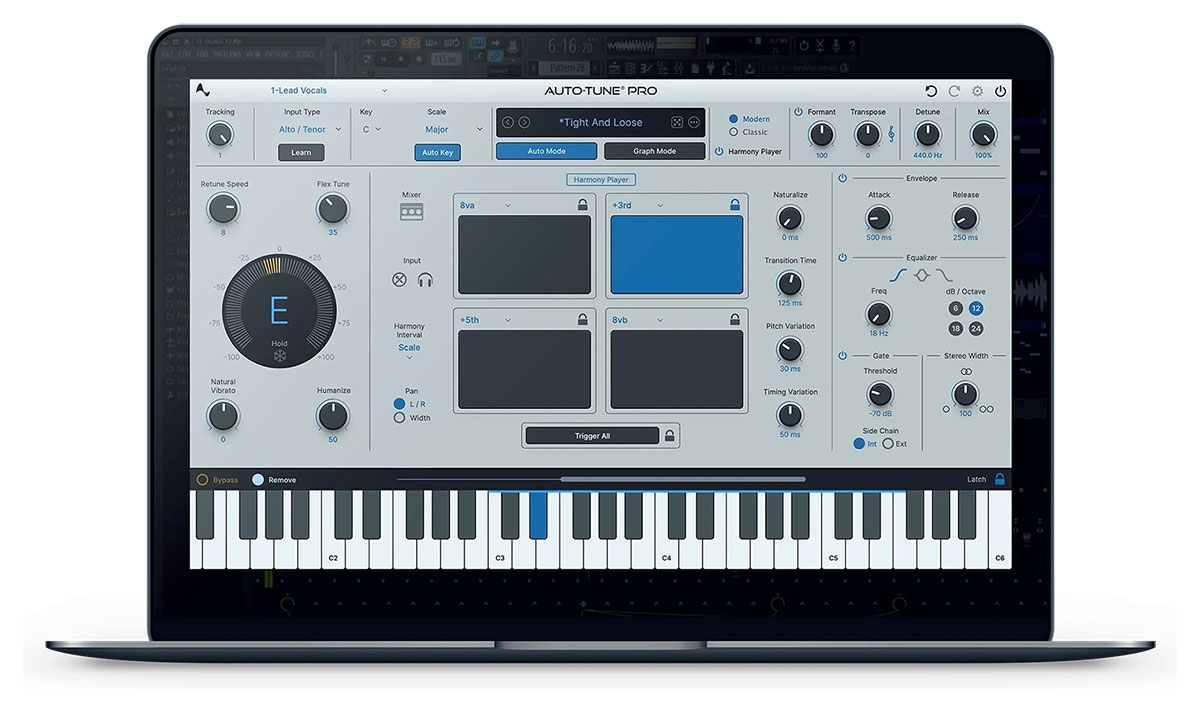Switch to Auto Mode

pos(547,151)
